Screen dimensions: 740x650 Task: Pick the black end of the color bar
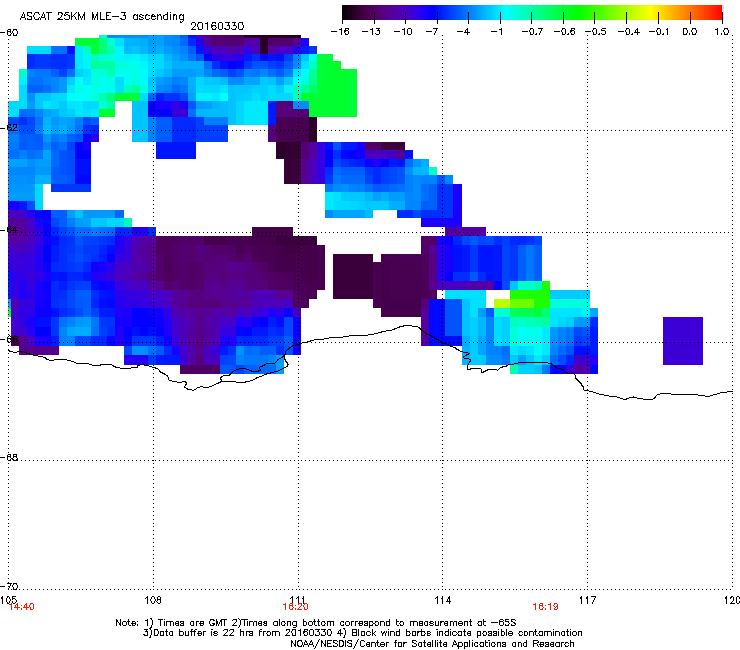348,13
